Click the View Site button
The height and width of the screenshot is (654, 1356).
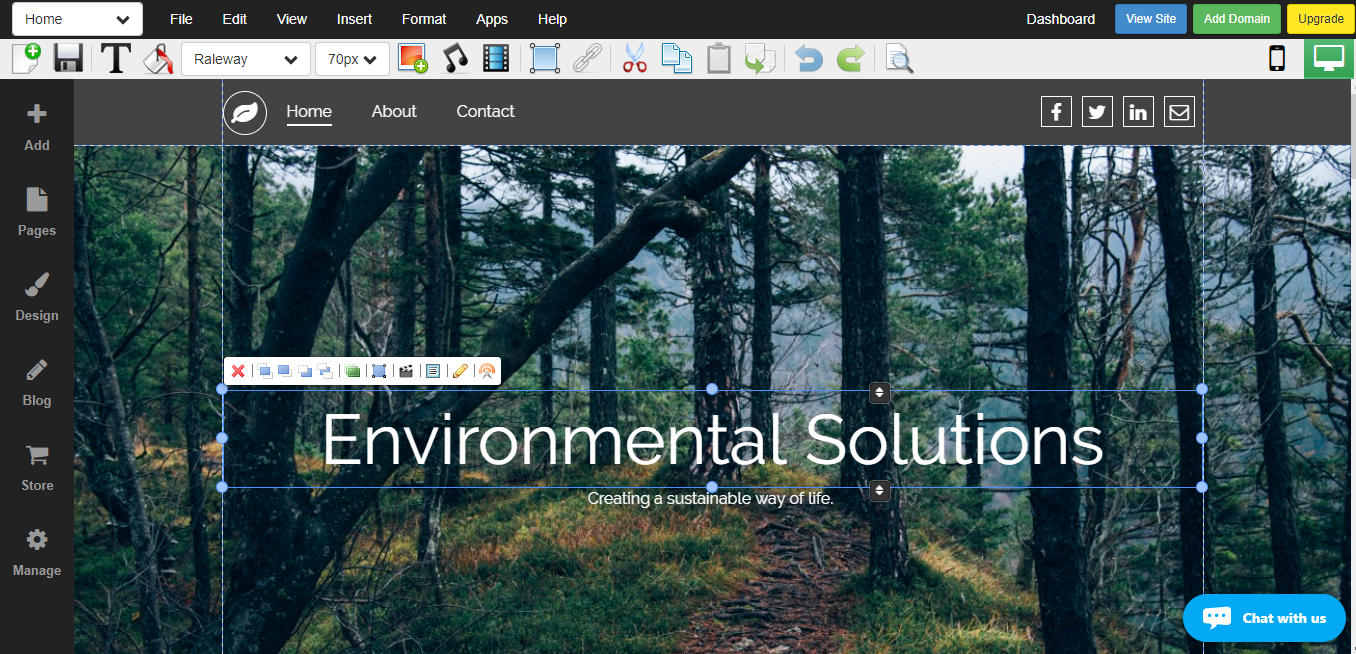1151,19
